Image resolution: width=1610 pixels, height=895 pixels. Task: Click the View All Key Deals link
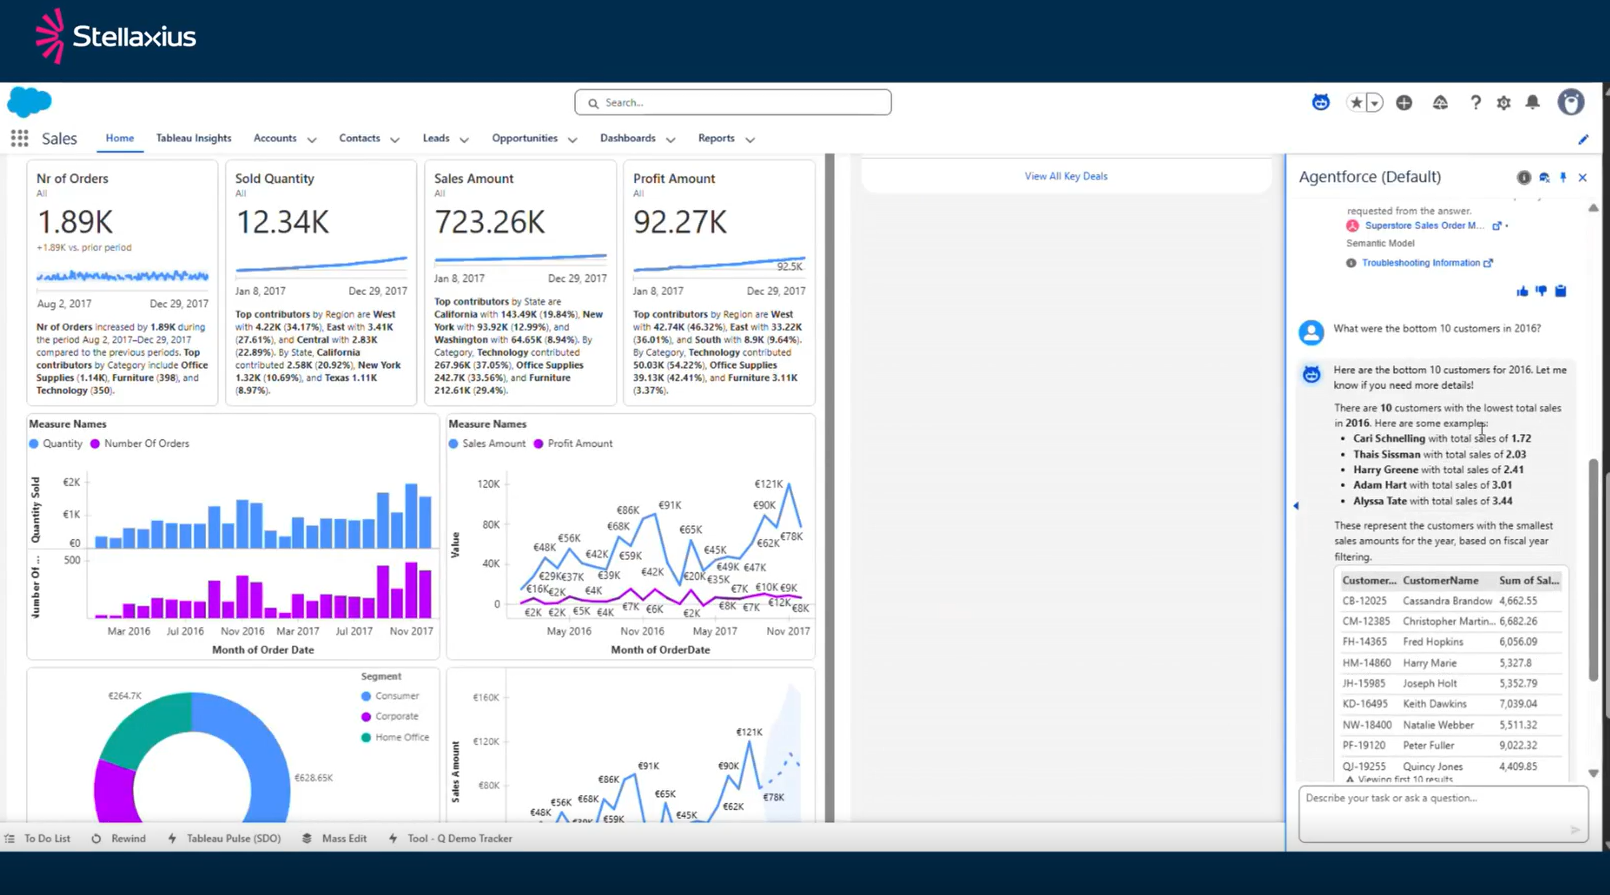click(1065, 176)
